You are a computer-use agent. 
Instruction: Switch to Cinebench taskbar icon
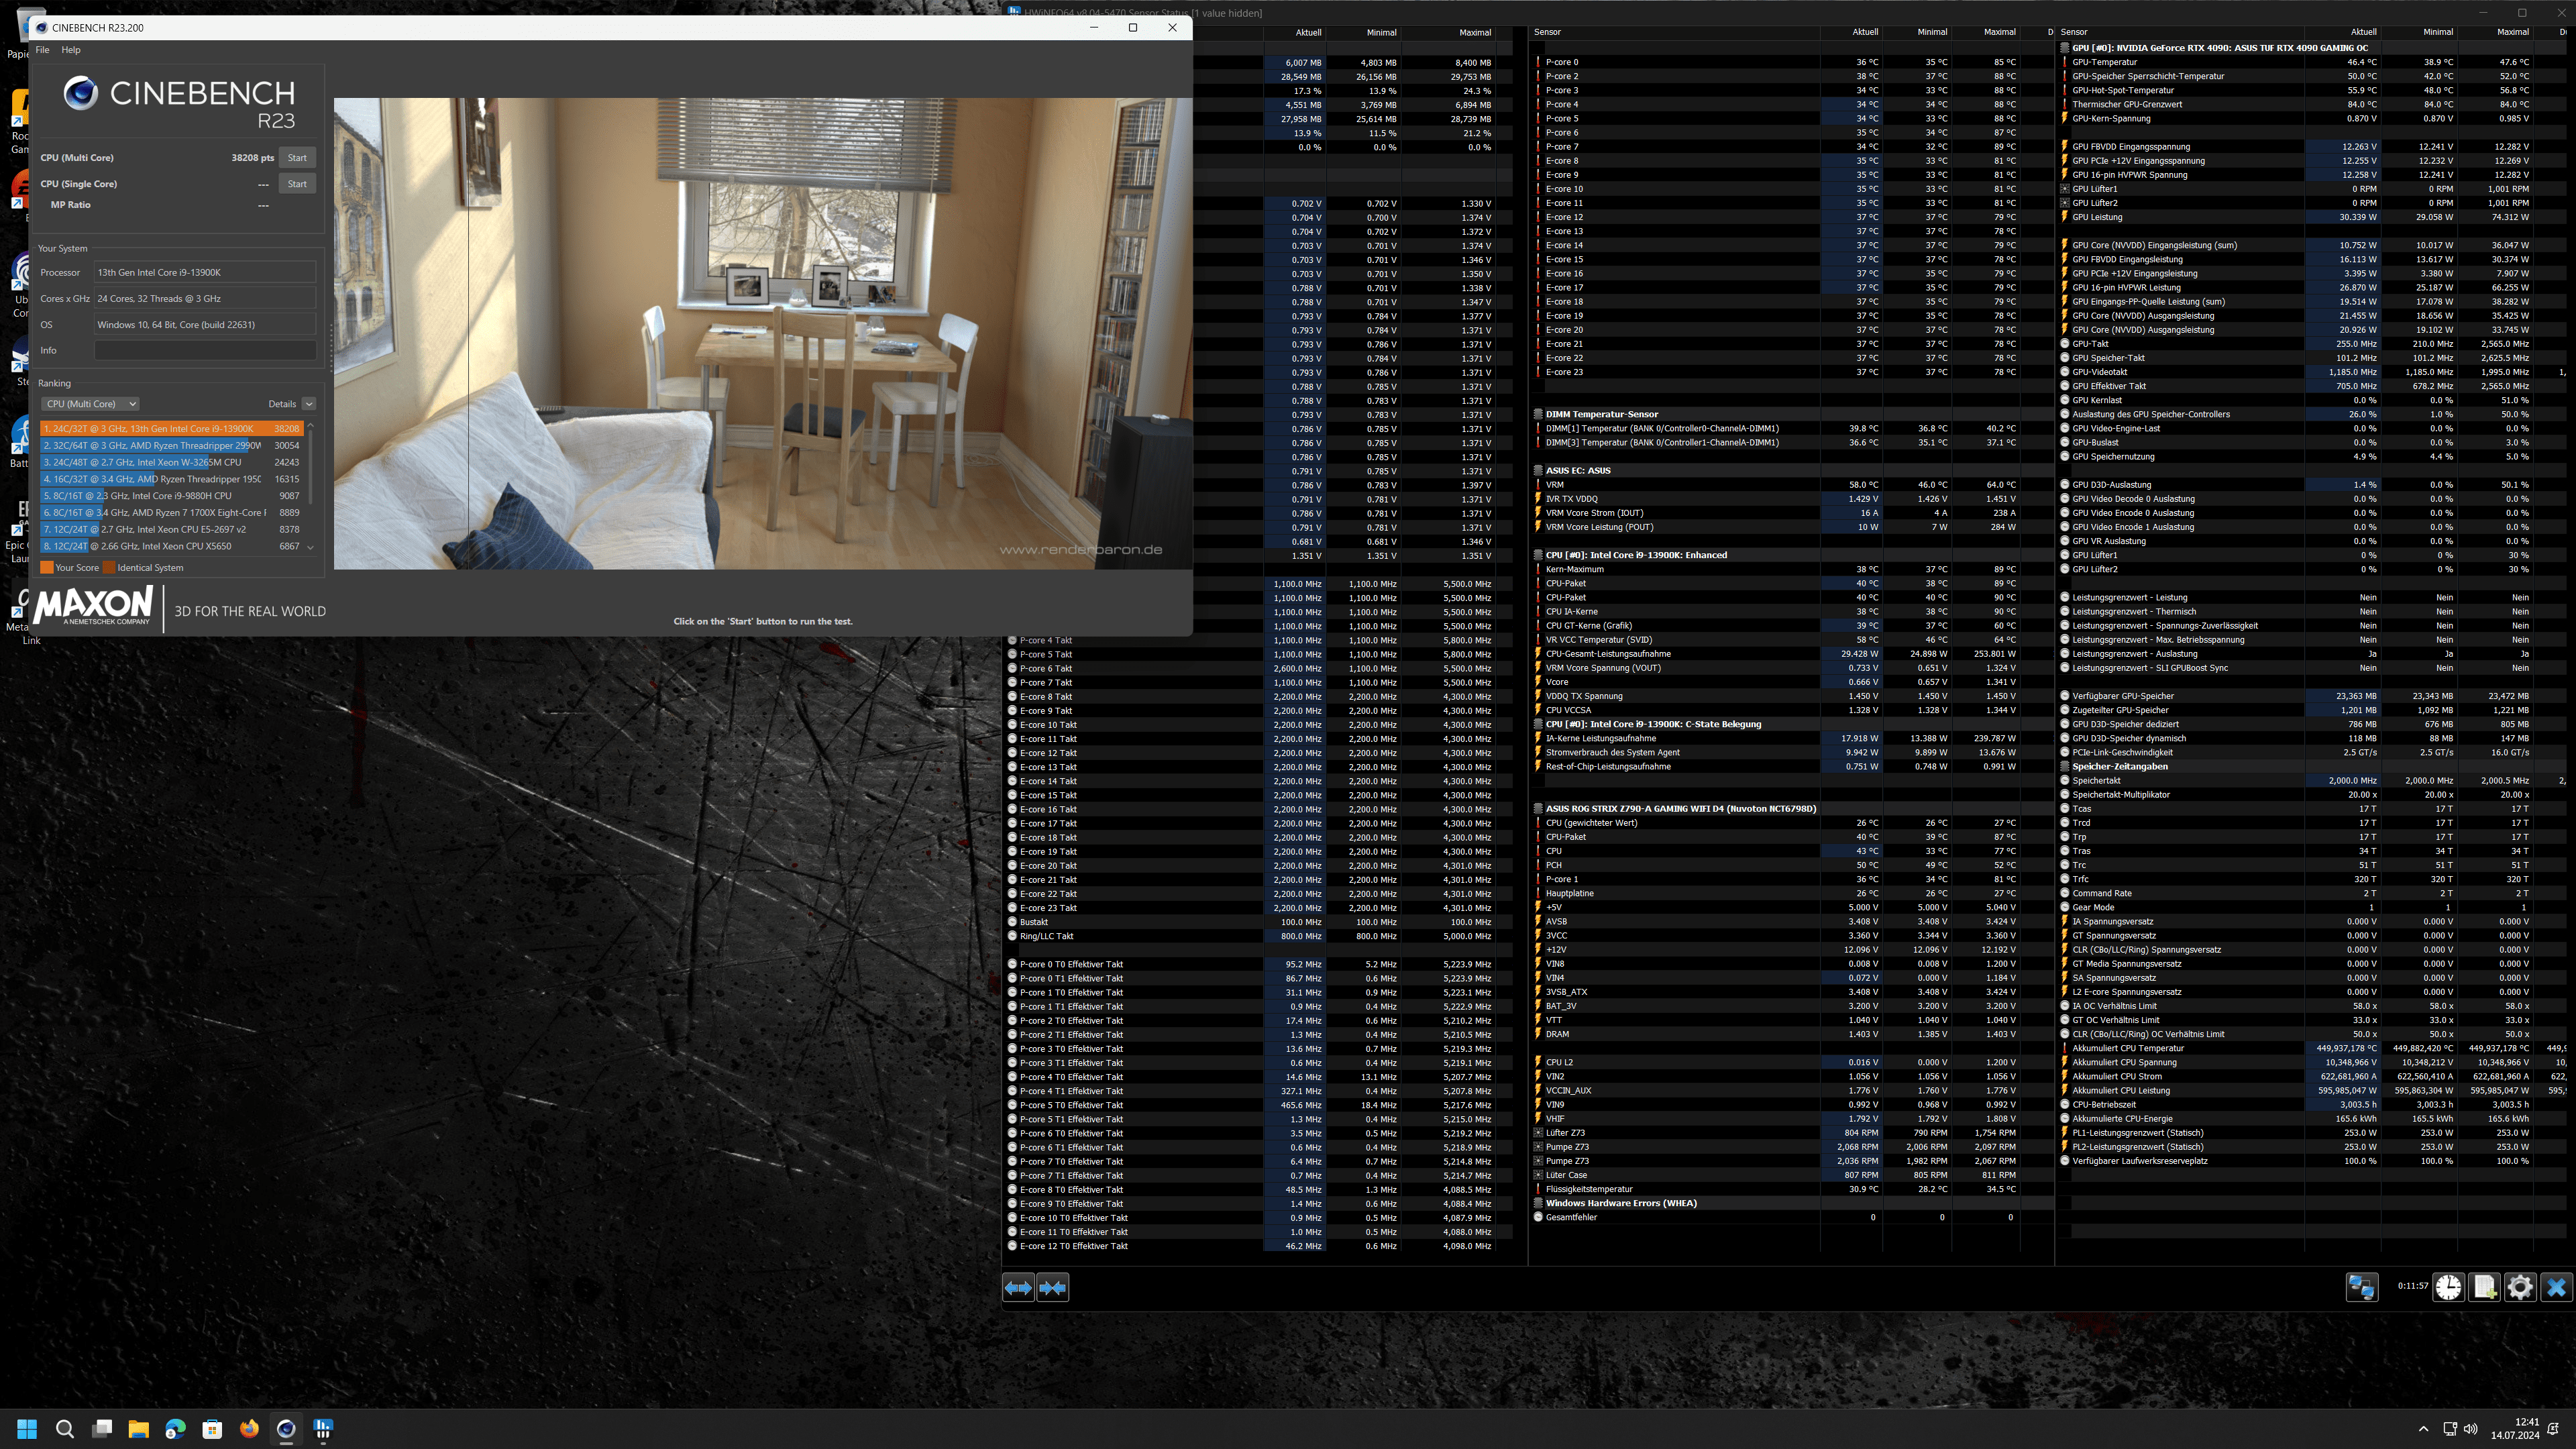286,1429
